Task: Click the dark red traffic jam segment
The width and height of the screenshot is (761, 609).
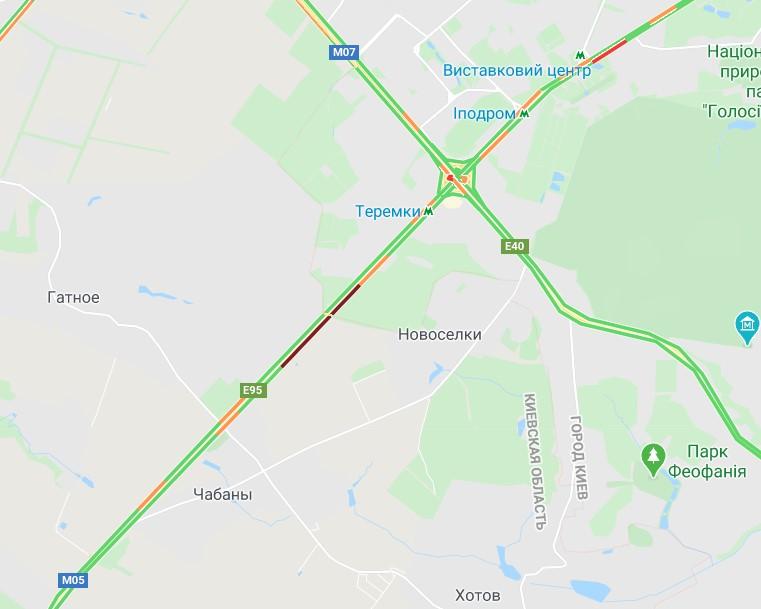Action: 320,326
